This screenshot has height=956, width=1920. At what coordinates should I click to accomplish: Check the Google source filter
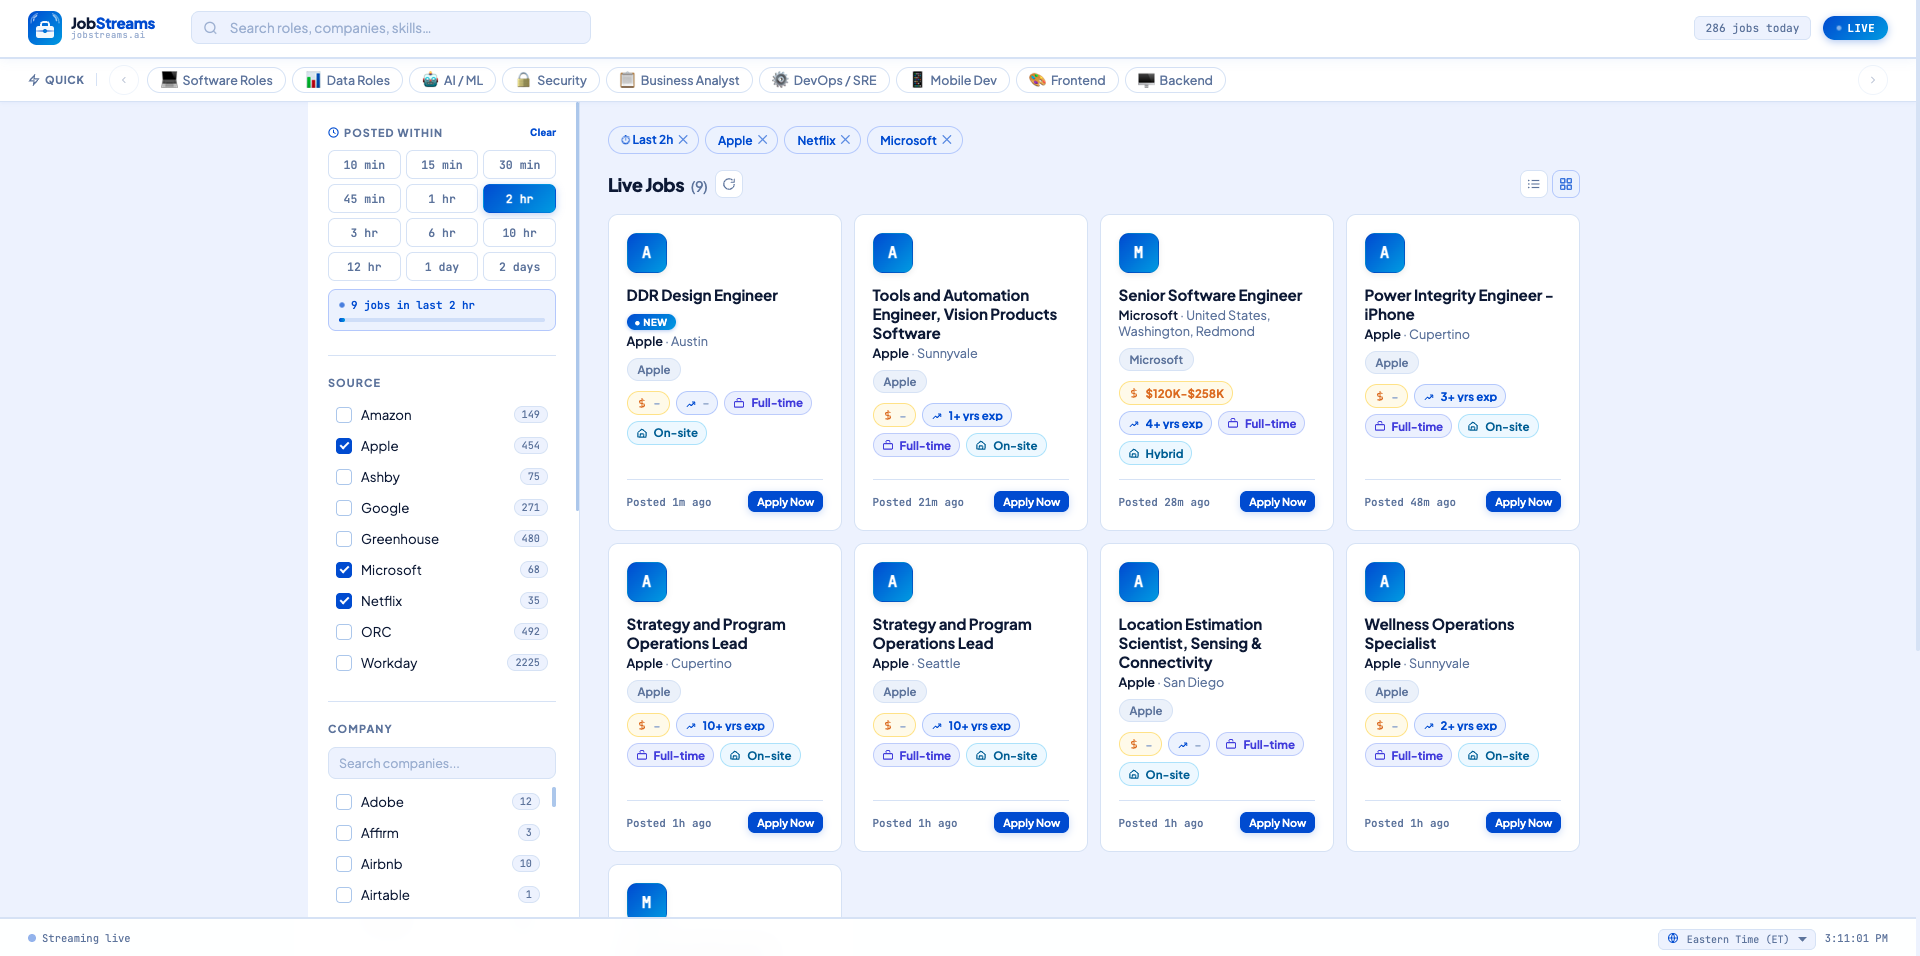click(344, 508)
